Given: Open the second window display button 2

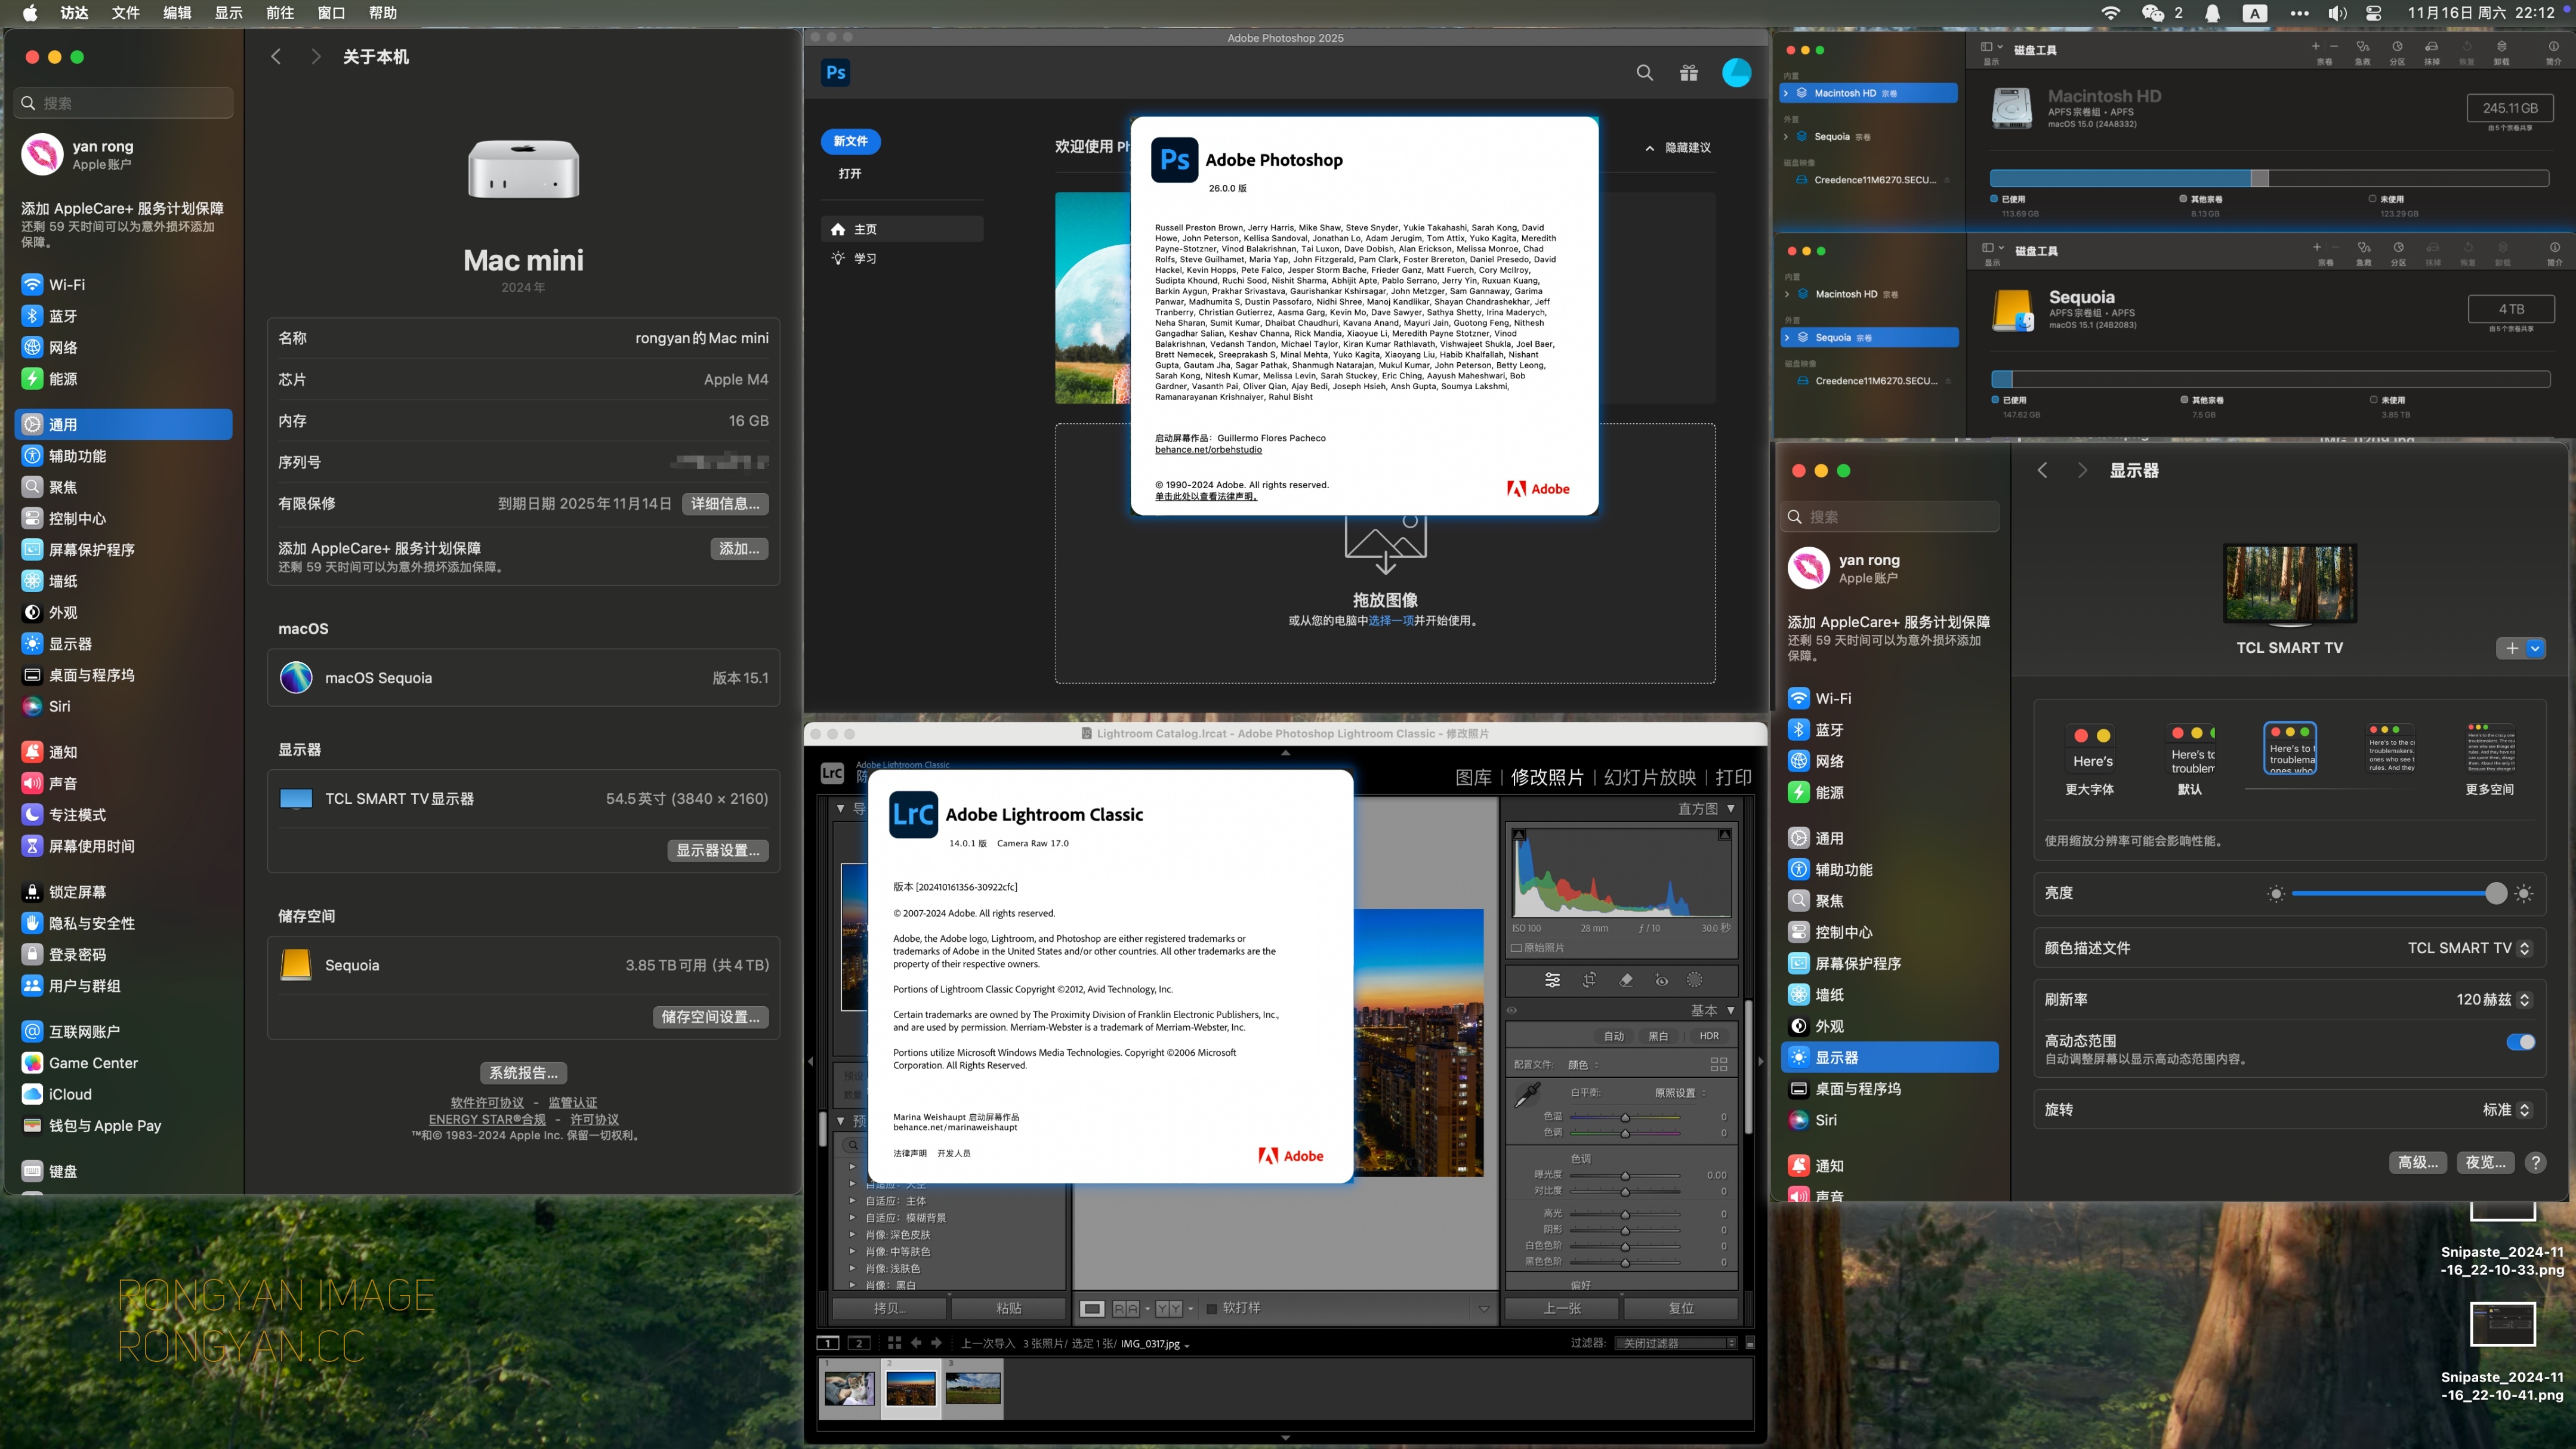Looking at the screenshot, I should 859,1343.
